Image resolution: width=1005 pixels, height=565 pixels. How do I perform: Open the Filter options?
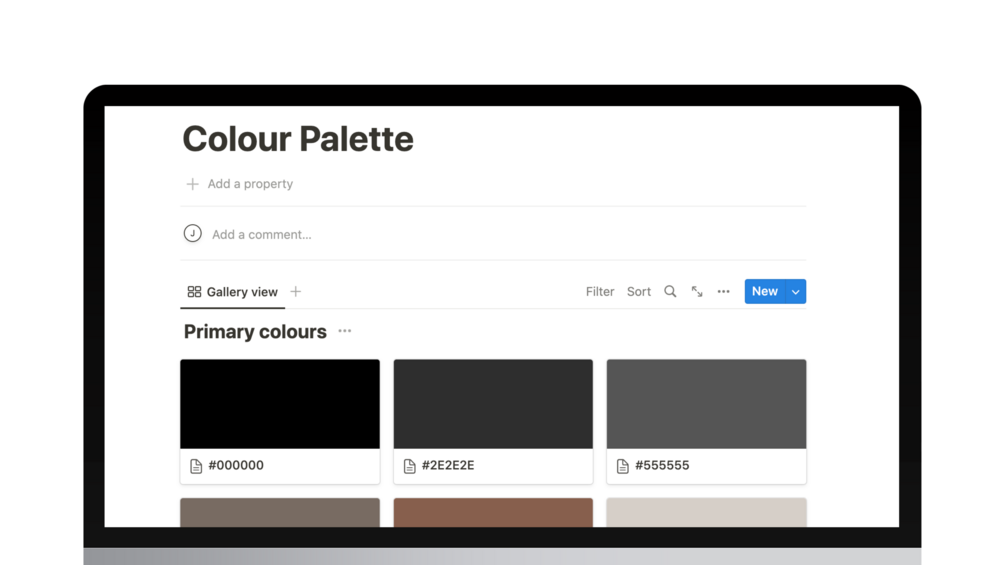coord(600,292)
